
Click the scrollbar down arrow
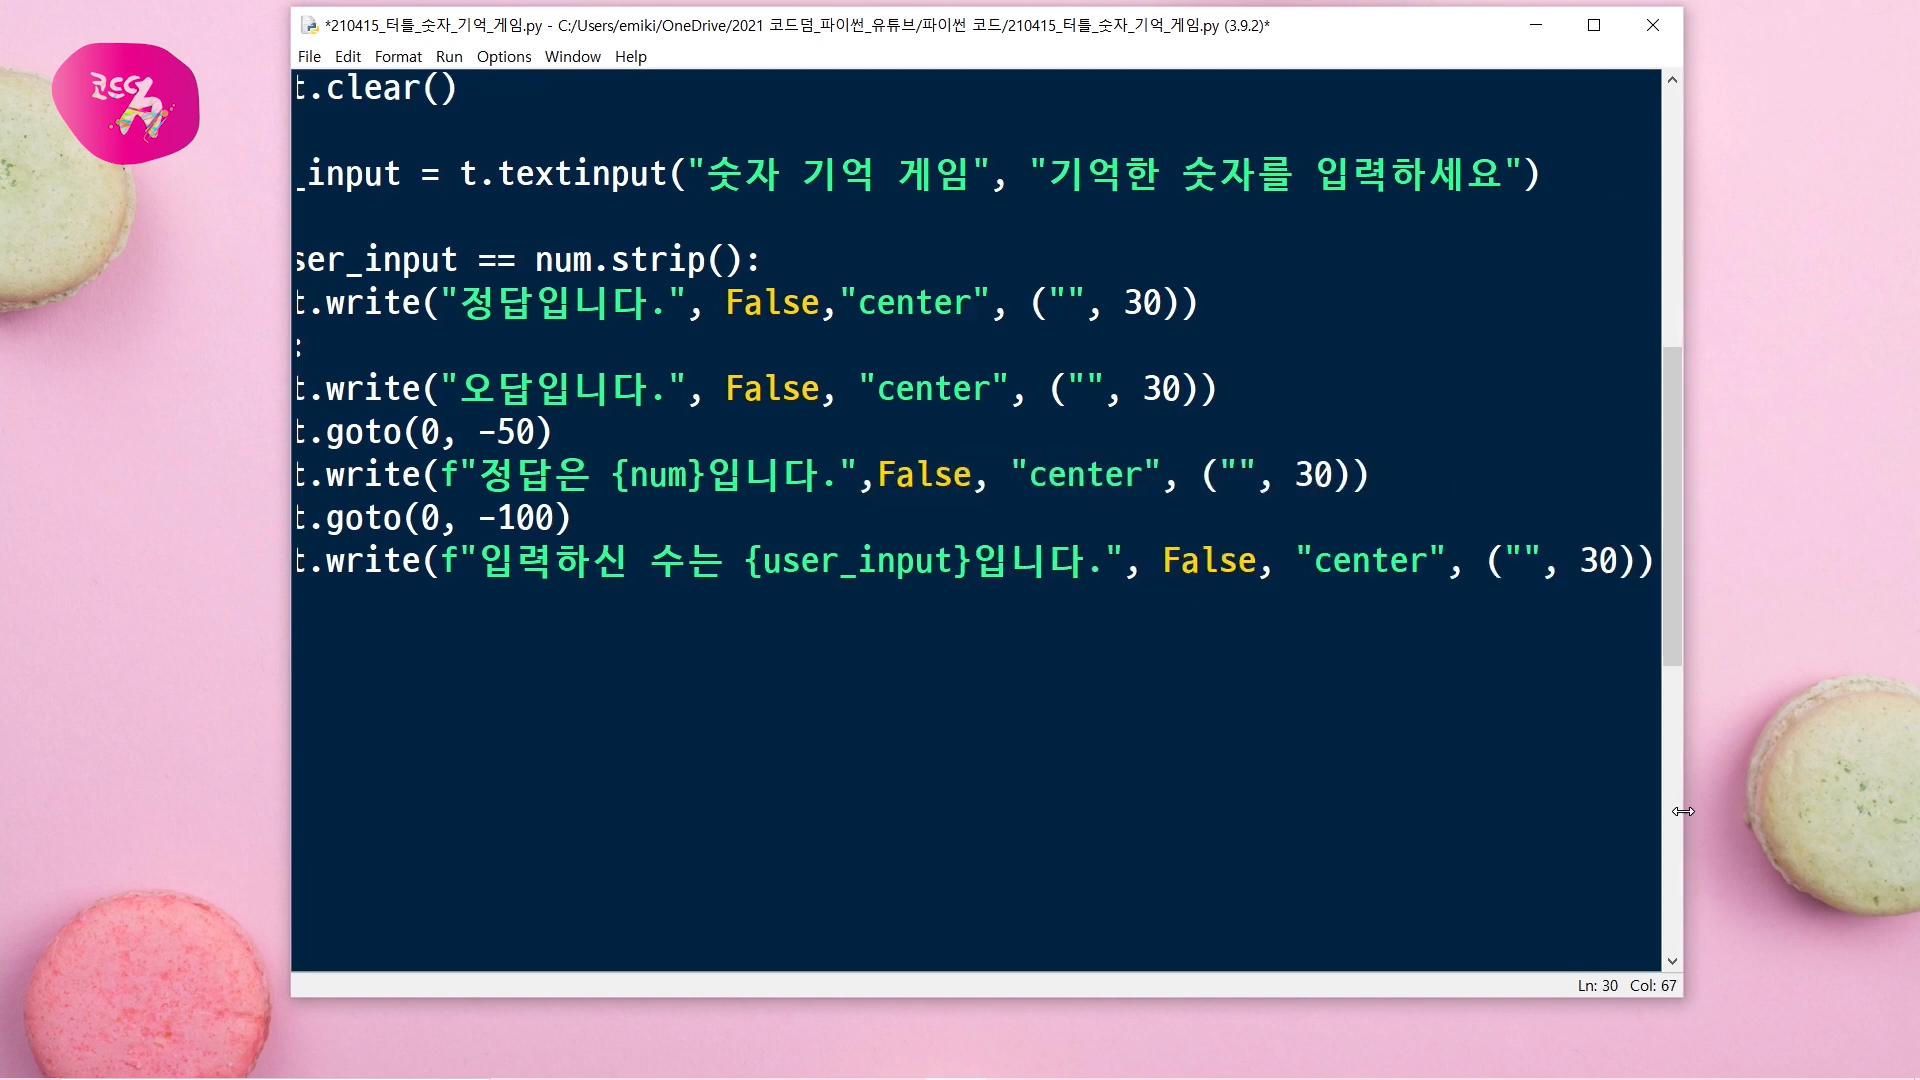coord(1672,961)
